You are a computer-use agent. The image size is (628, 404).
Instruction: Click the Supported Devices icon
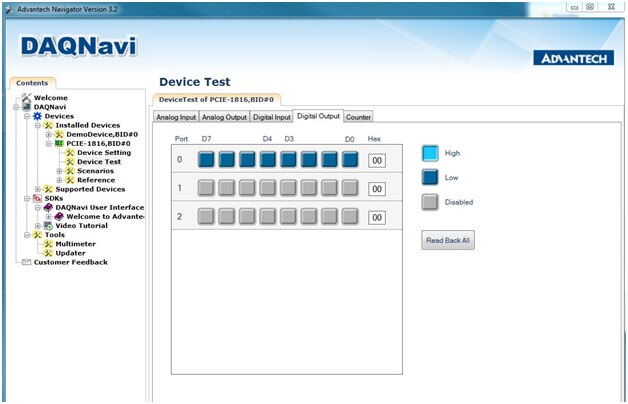pyautogui.click(x=48, y=189)
